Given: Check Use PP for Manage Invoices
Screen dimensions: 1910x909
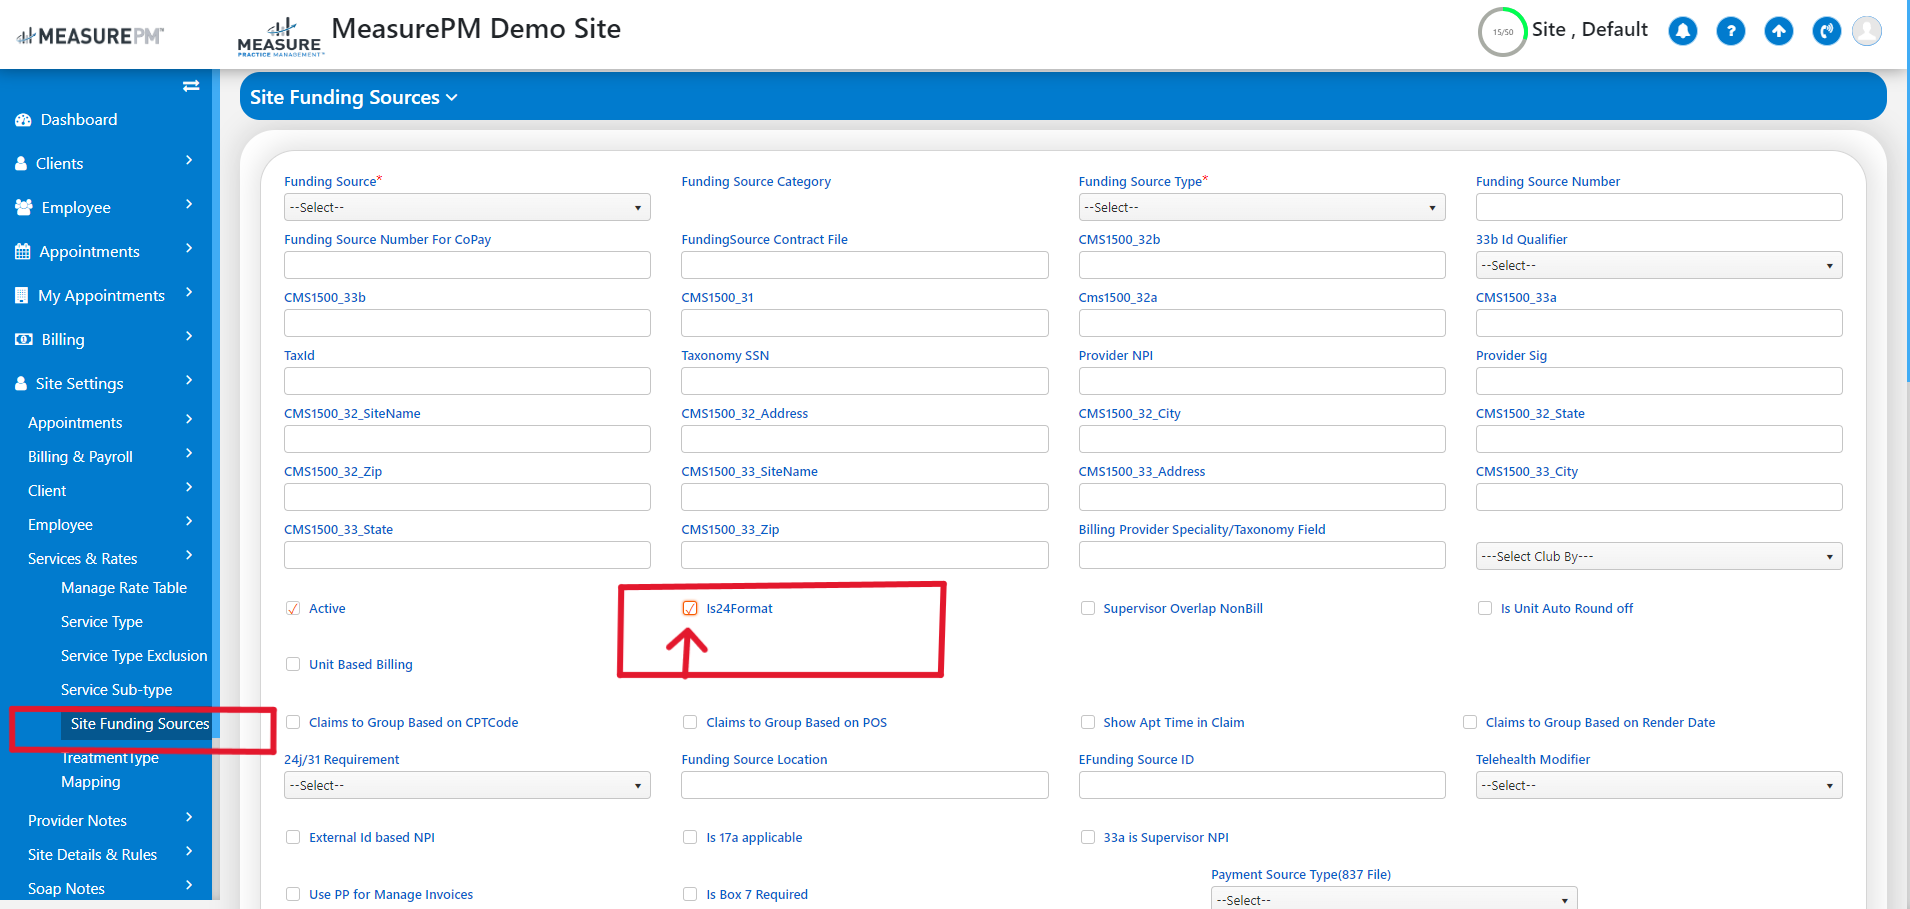Looking at the screenshot, I should coord(293,894).
